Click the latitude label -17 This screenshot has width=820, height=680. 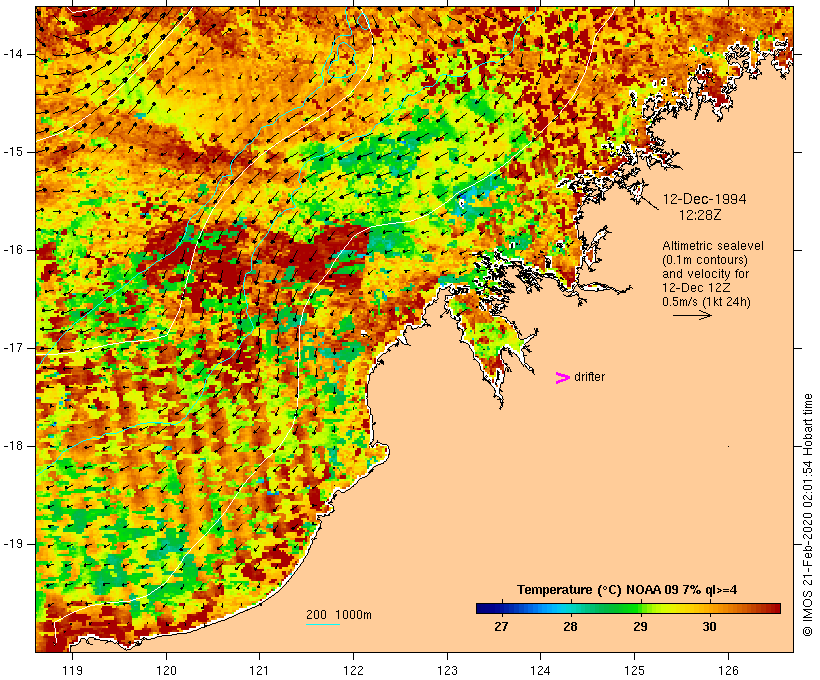[x=13, y=348]
